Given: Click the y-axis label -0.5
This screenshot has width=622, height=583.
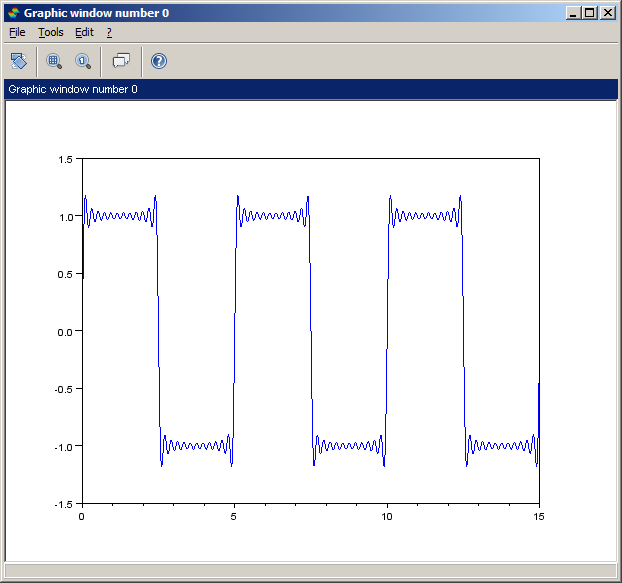Looking at the screenshot, I should tap(63, 389).
